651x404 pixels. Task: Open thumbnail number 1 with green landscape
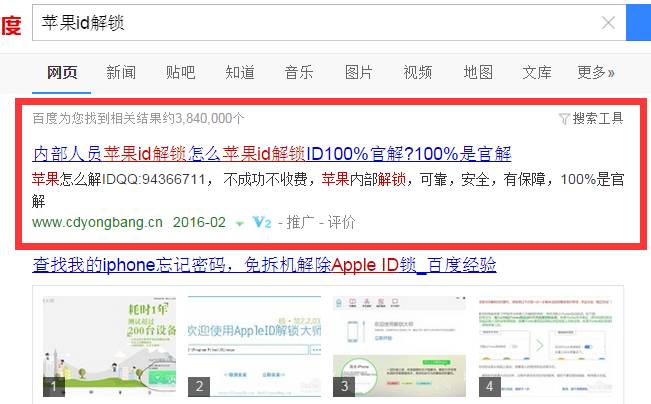coord(109,346)
